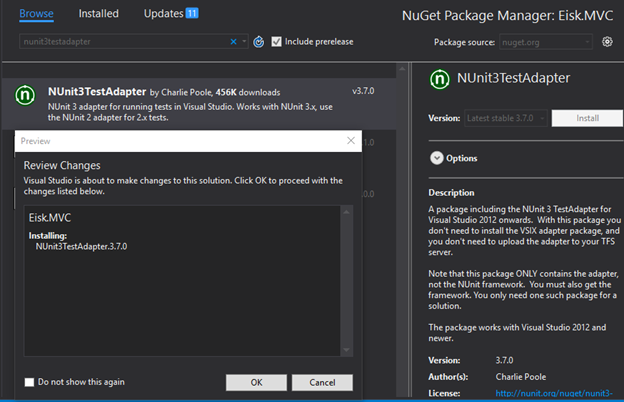Screen dimensions: 624x402
Task: Open the Version dropdown showing Latest stable 3.7.0
Action: coord(506,118)
